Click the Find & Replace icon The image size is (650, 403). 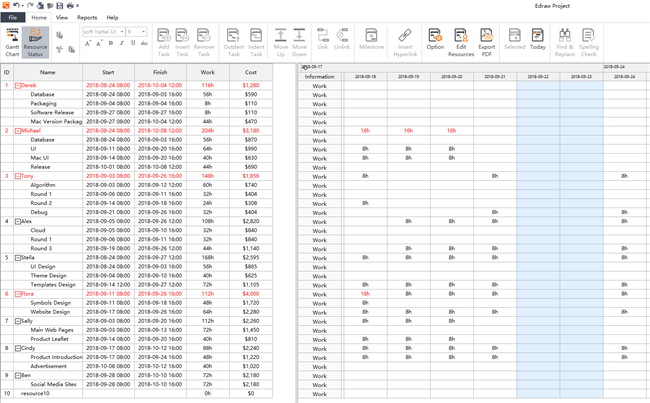pyautogui.click(x=566, y=40)
